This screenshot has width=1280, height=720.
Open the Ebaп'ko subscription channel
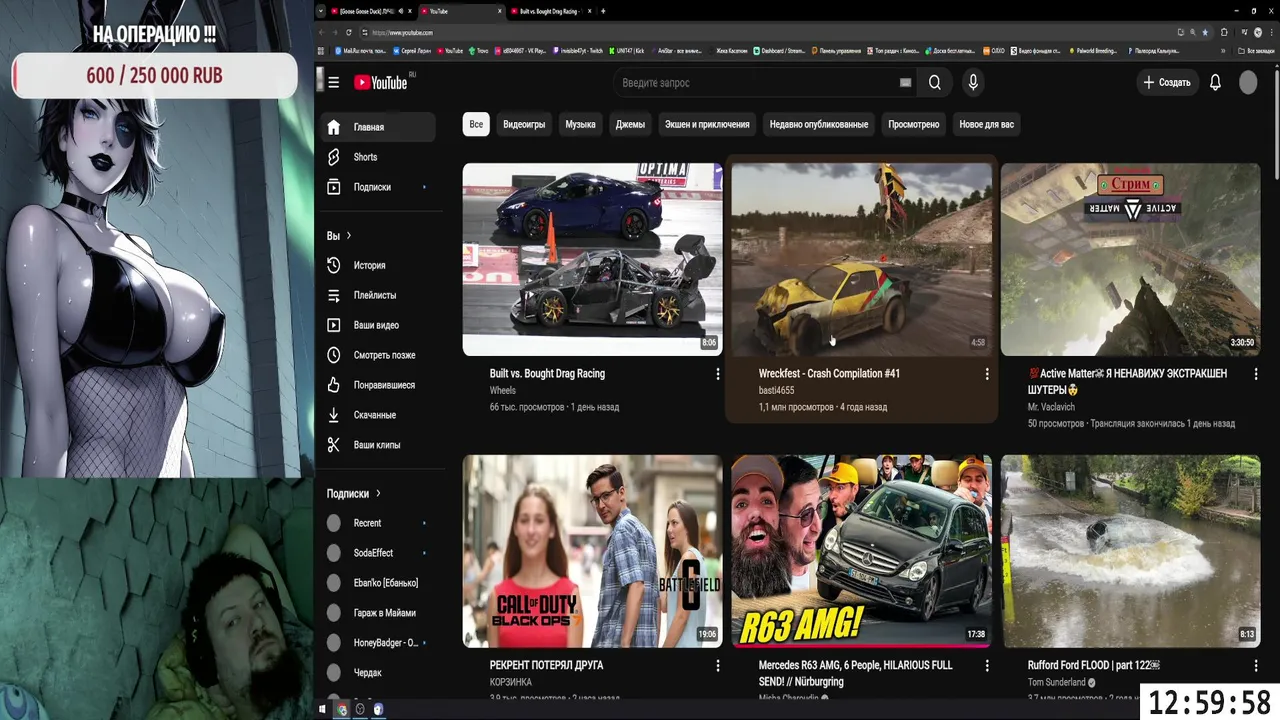point(377,583)
